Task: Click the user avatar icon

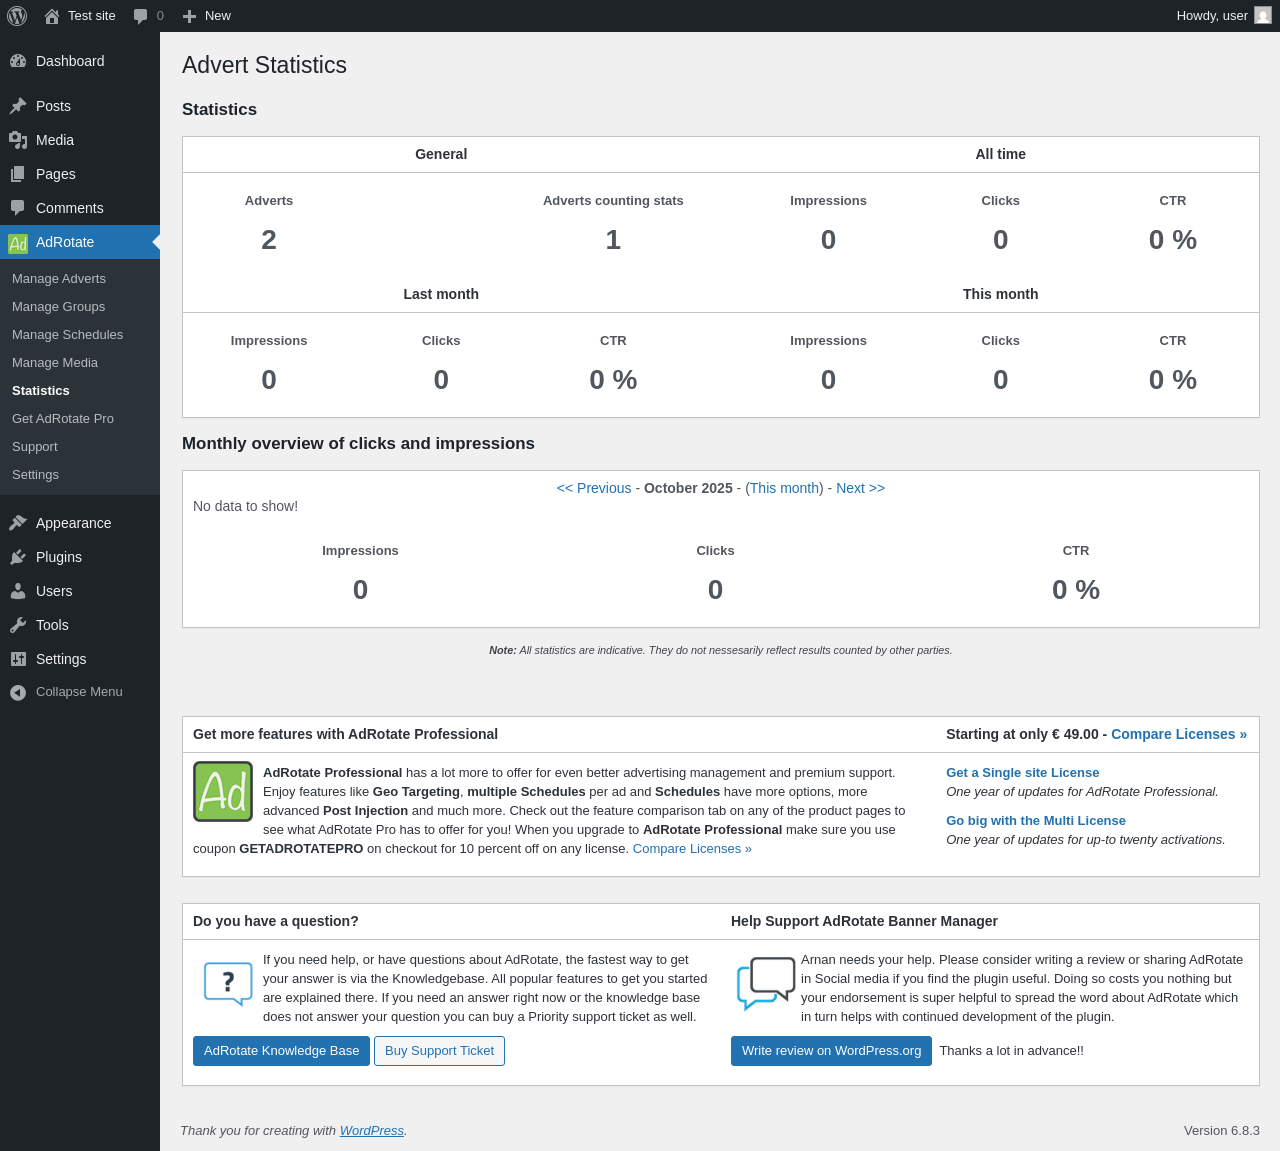Action: tap(1263, 16)
